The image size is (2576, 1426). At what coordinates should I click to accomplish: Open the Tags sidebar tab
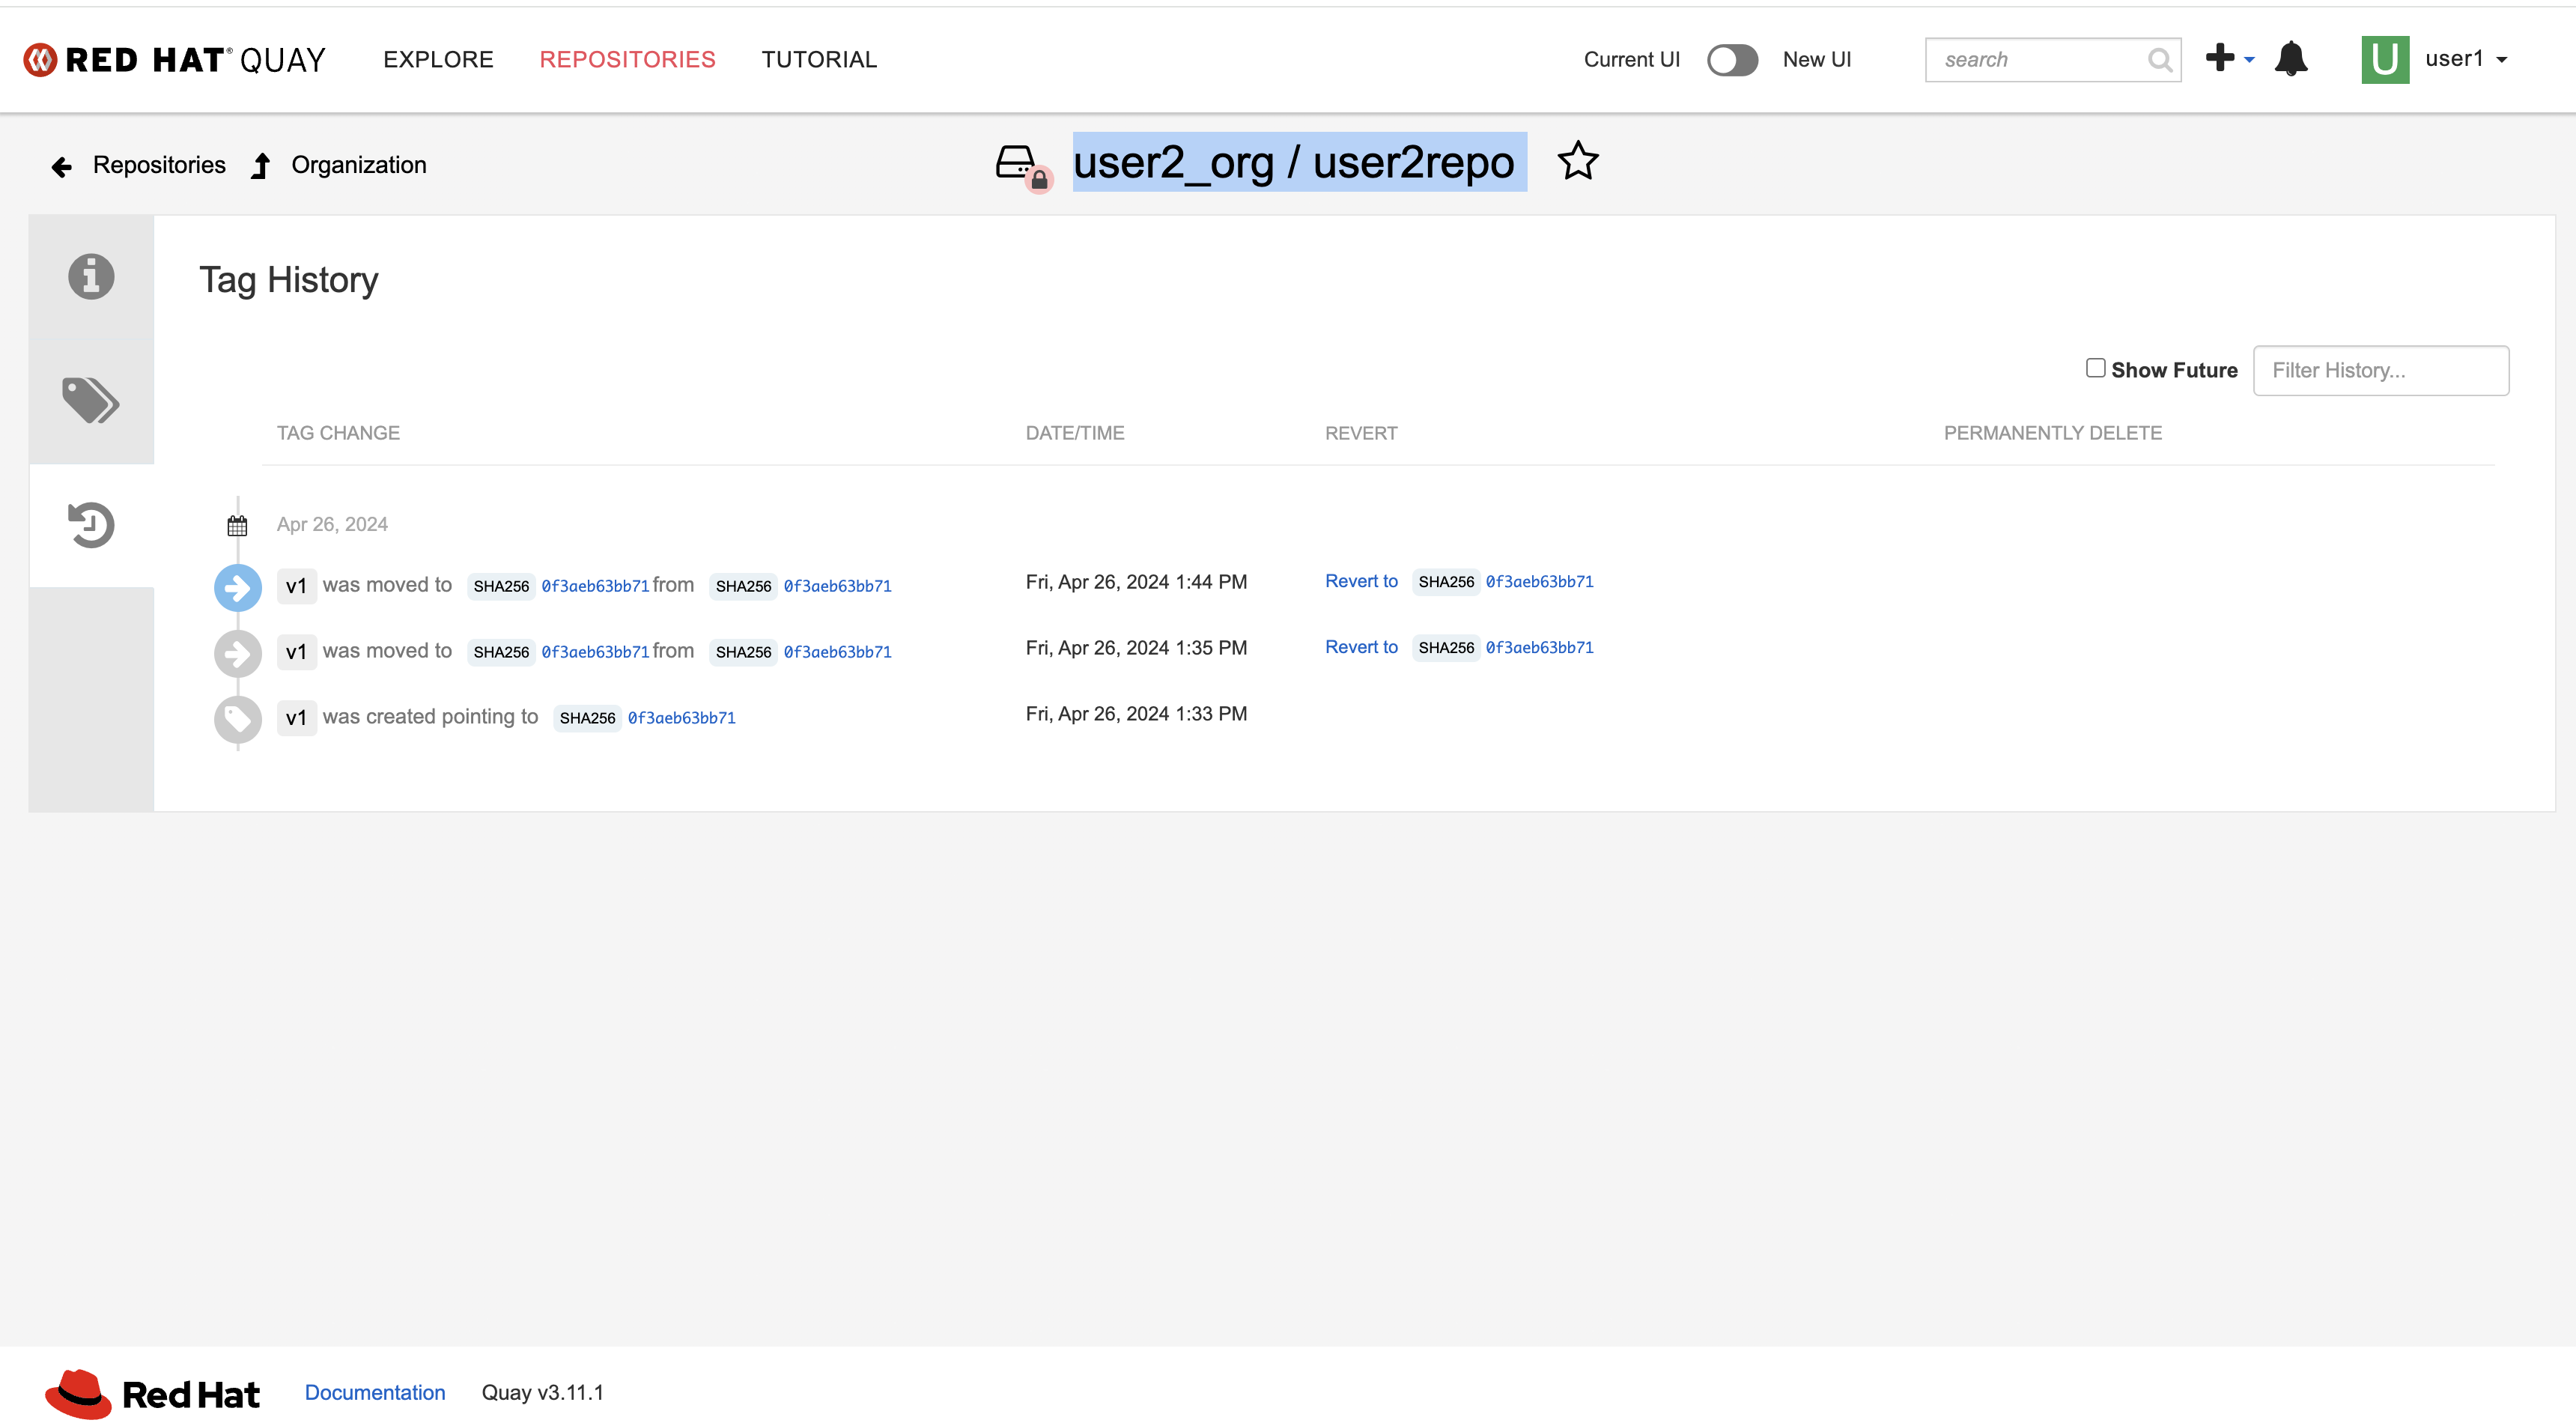(x=91, y=400)
